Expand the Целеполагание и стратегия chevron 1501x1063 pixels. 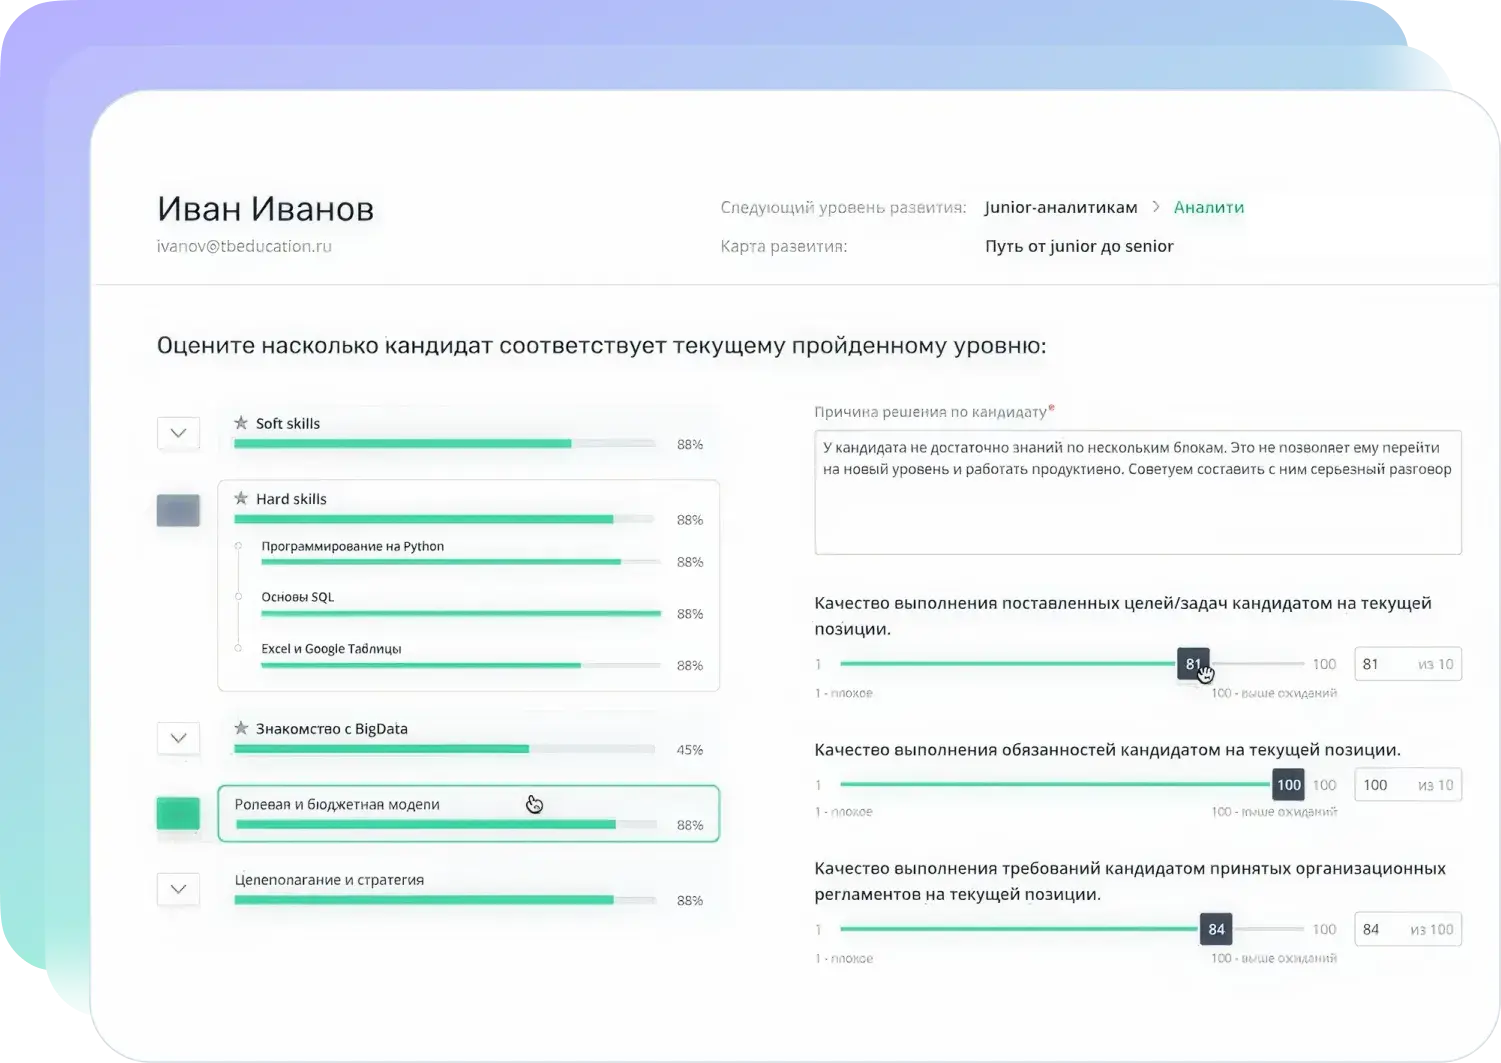[178, 889]
